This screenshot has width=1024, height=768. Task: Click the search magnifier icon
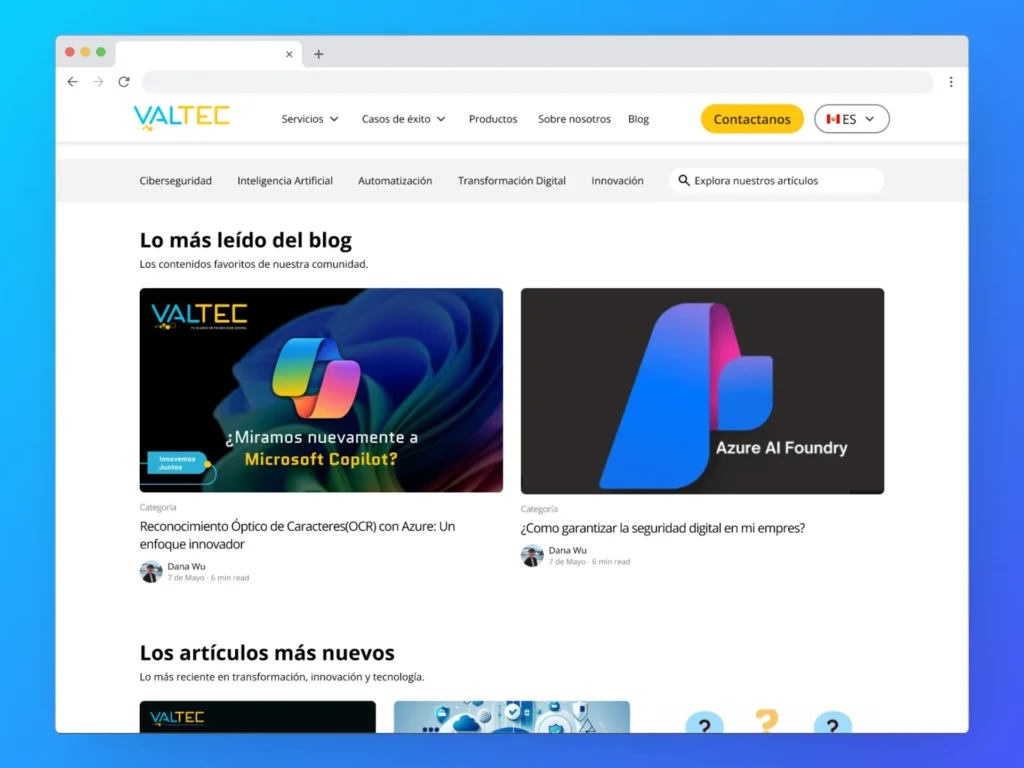tap(684, 180)
